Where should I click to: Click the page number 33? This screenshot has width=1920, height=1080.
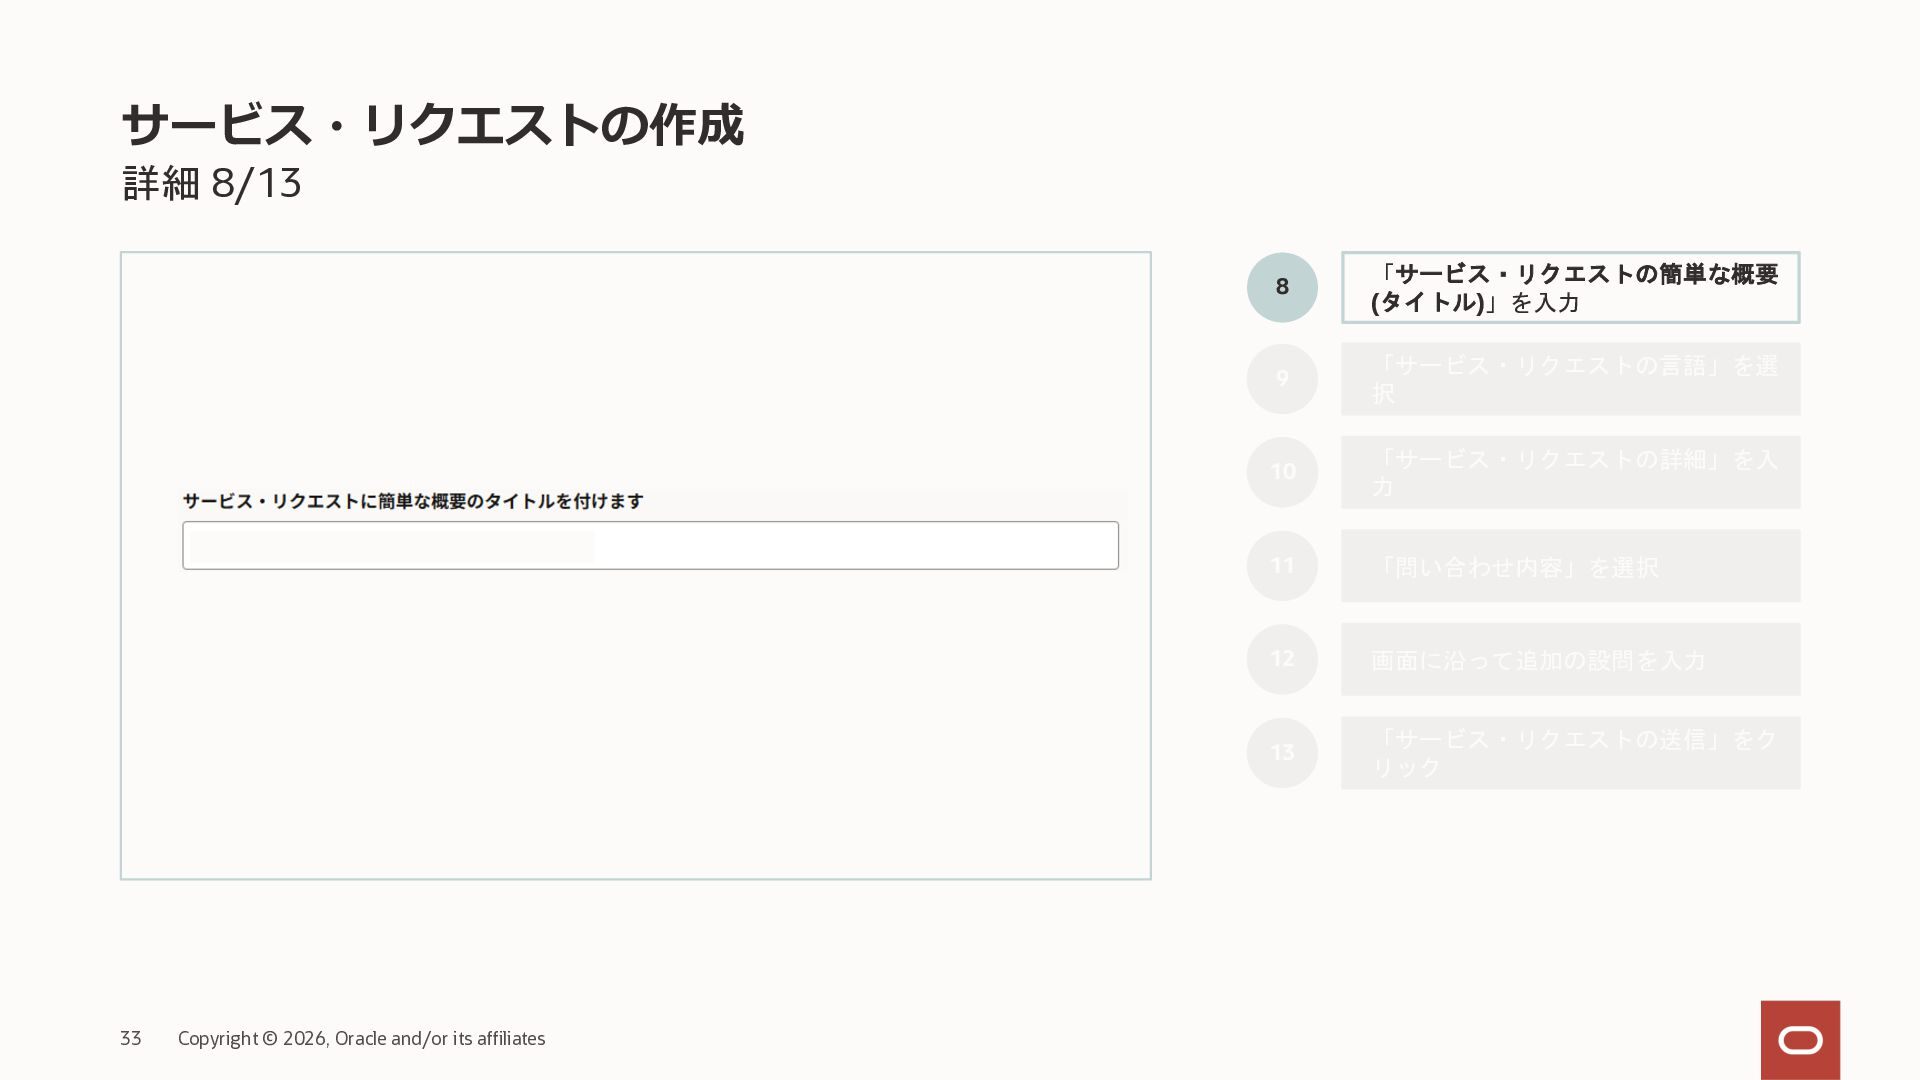(x=130, y=1038)
